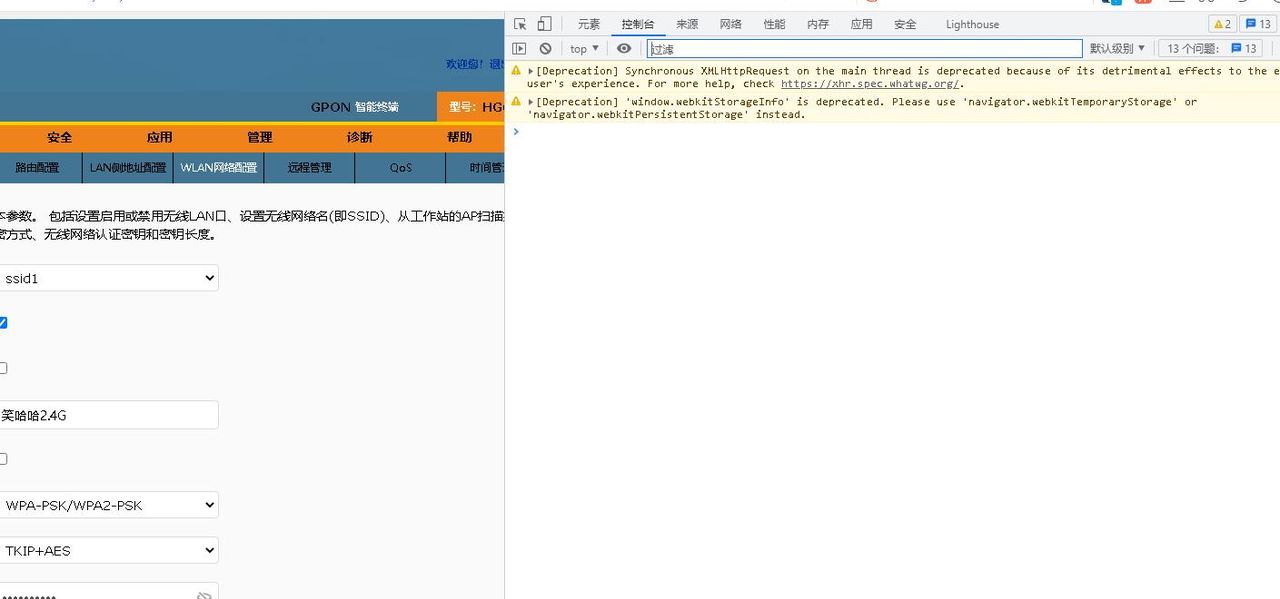Viewport: 1280px width, 599px height.
Task: Open the xhr.spec.whatwg.org link
Action: (869, 84)
